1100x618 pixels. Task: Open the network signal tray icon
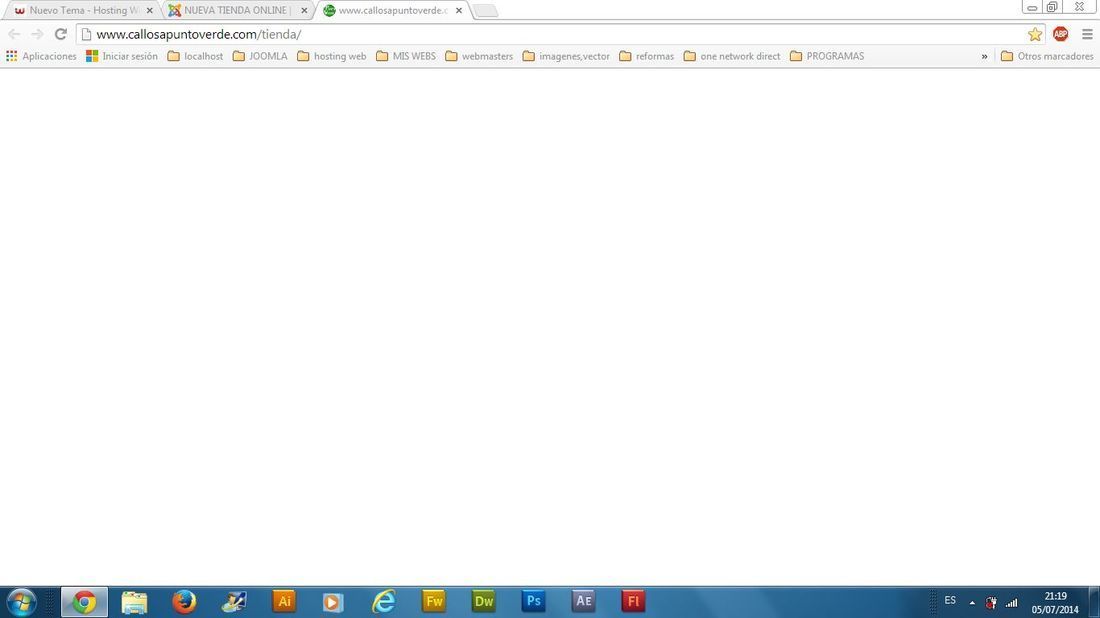(x=1012, y=603)
